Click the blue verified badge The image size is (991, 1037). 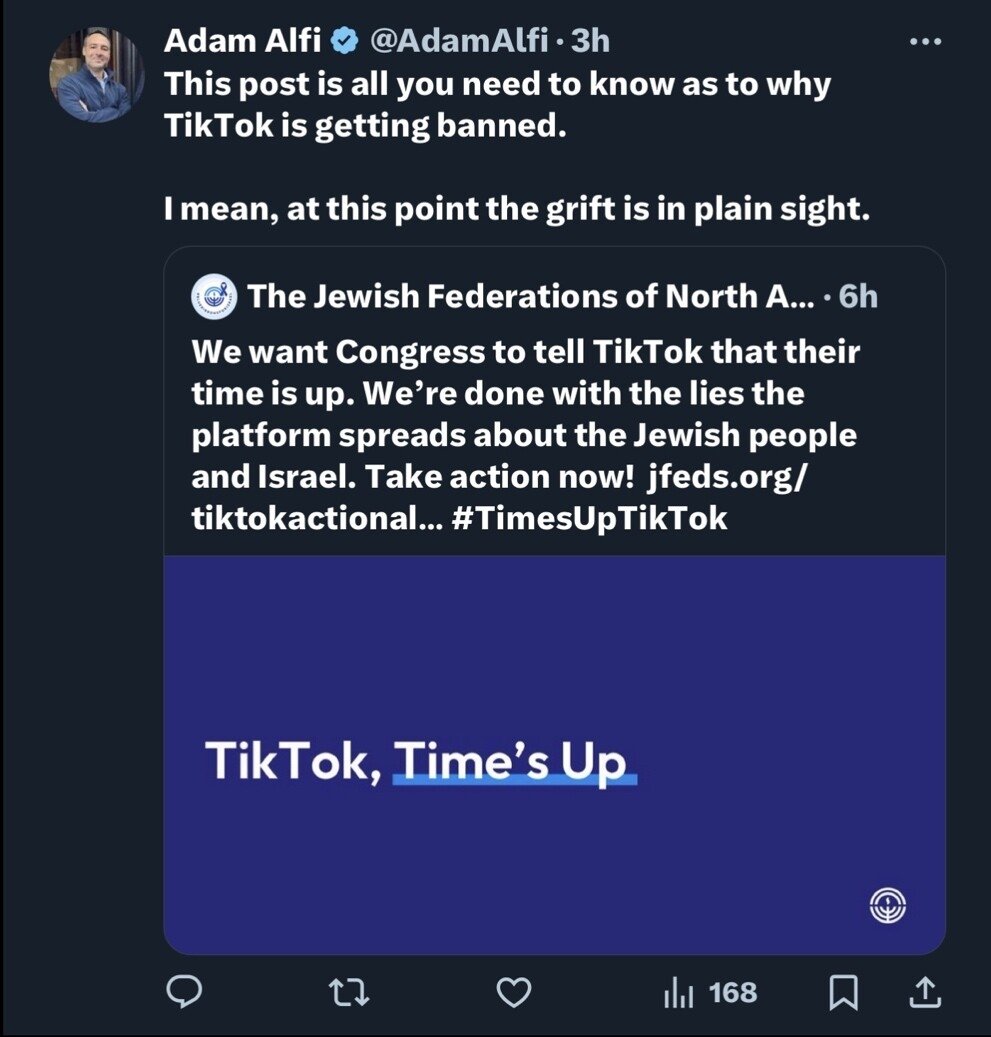coord(345,41)
